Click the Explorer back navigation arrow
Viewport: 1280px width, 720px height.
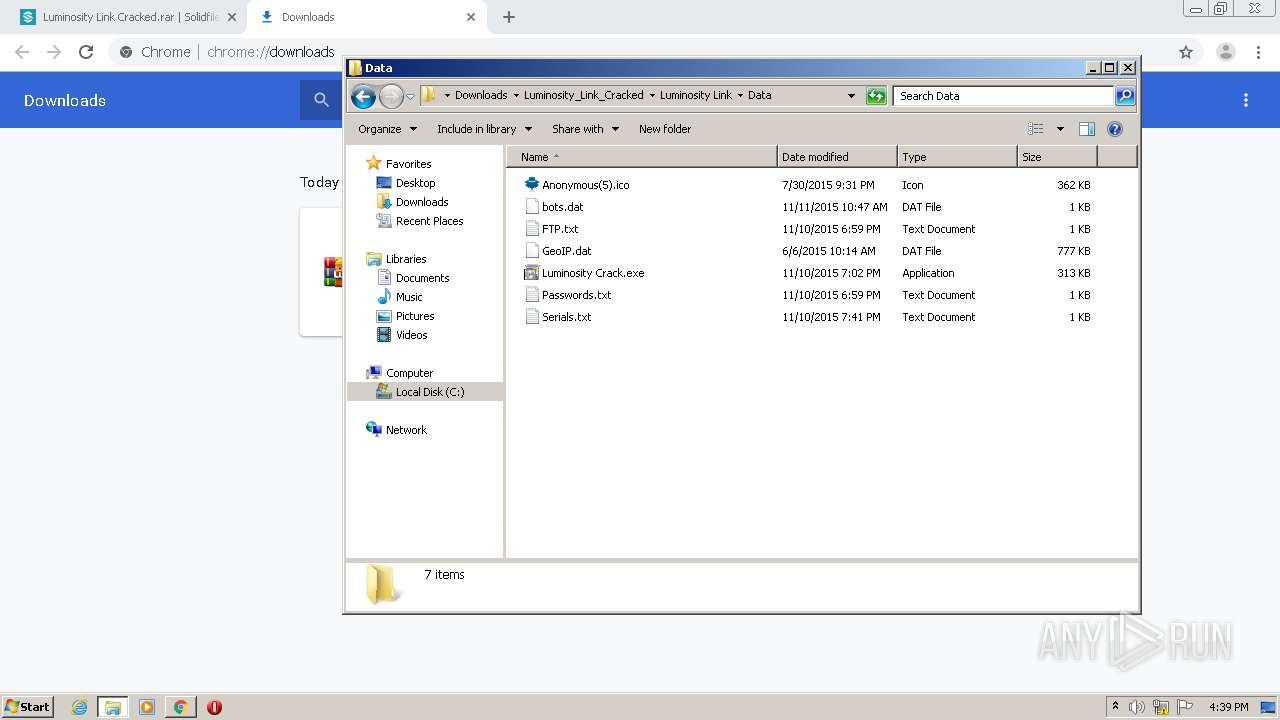(363, 96)
